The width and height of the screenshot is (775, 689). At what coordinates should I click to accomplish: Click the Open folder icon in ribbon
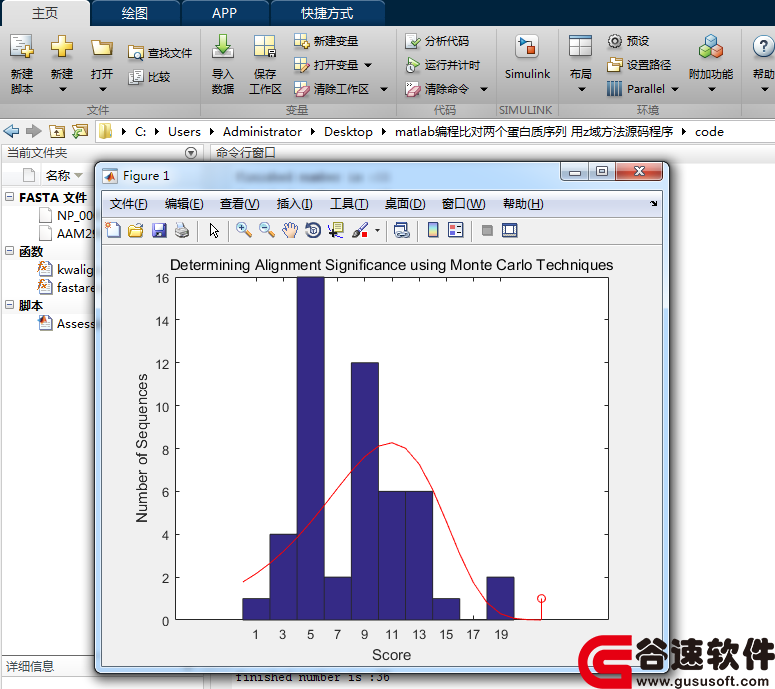(102, 47)
